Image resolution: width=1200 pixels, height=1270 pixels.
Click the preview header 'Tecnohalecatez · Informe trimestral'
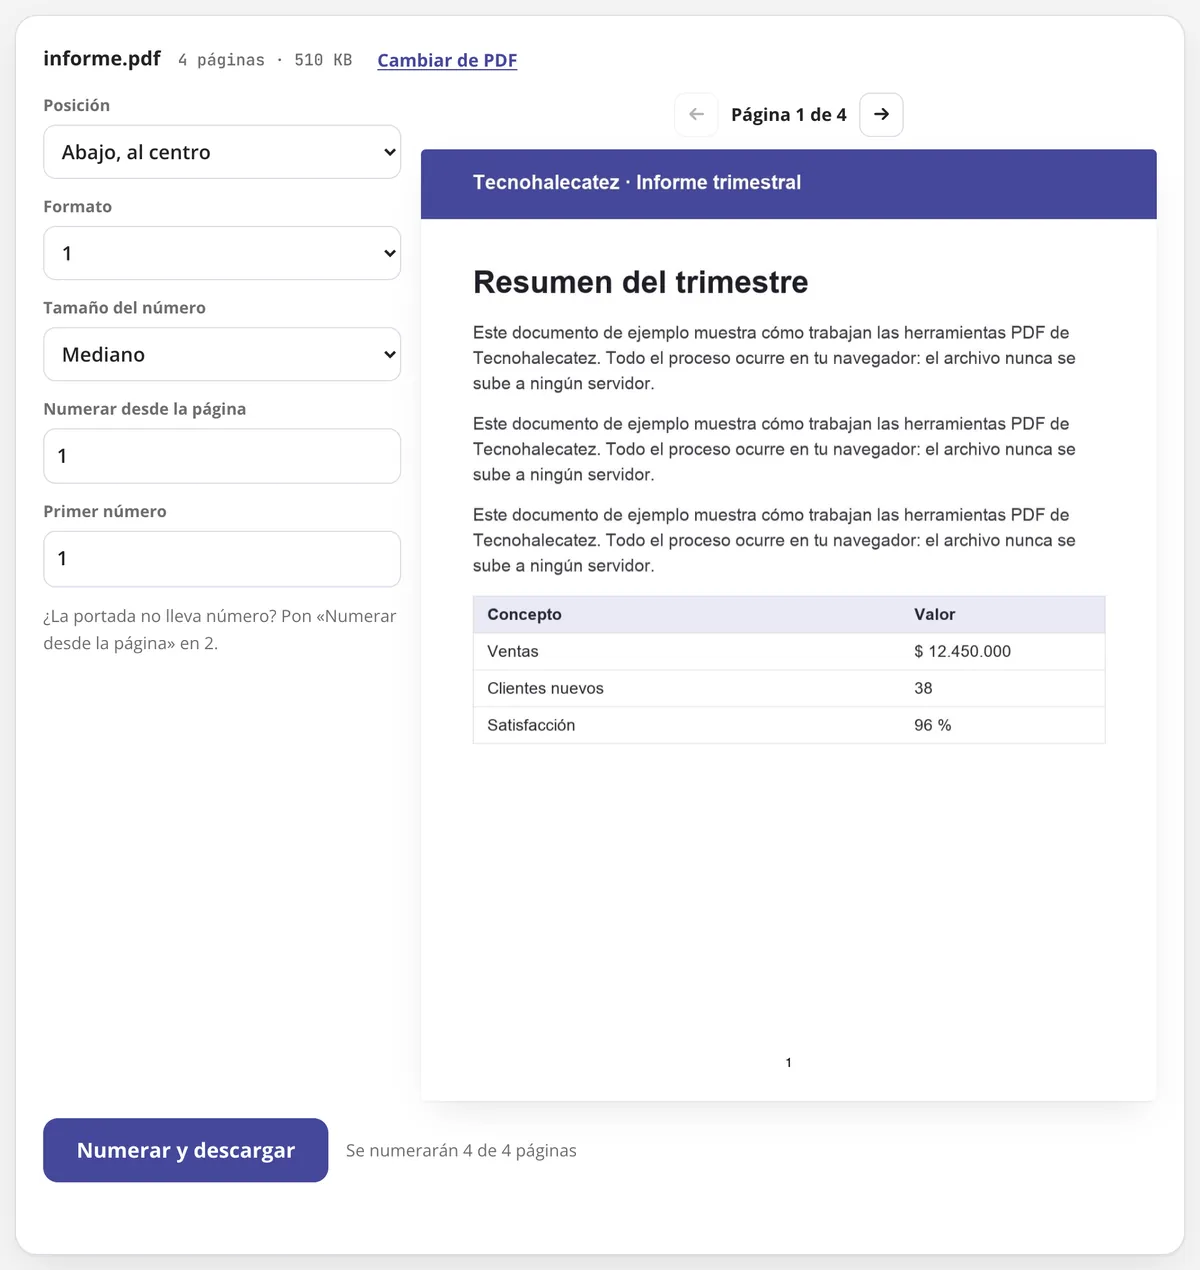point(637,182)
